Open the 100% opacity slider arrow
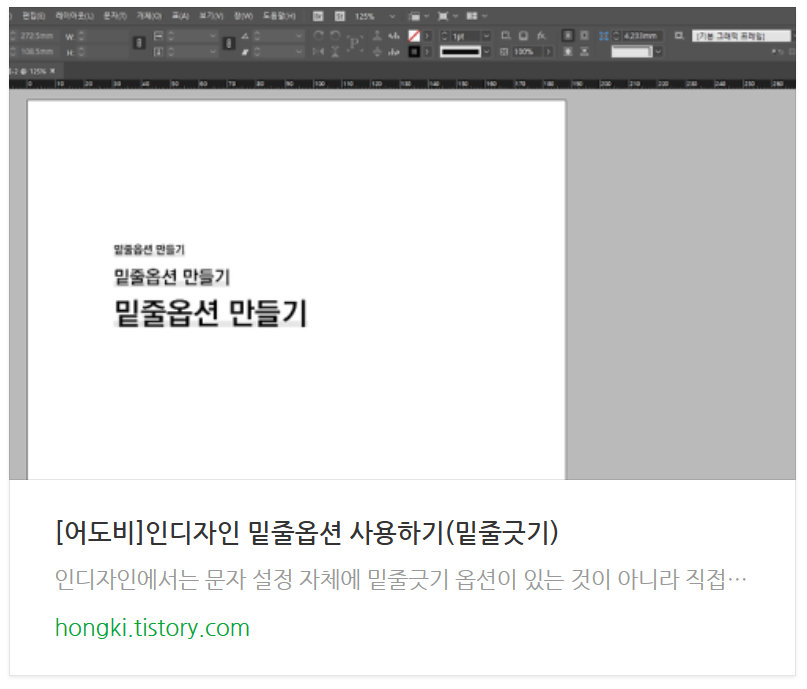The width and height of the screenshot is (807, 689). pyautogui.click(x=548, y=51)
